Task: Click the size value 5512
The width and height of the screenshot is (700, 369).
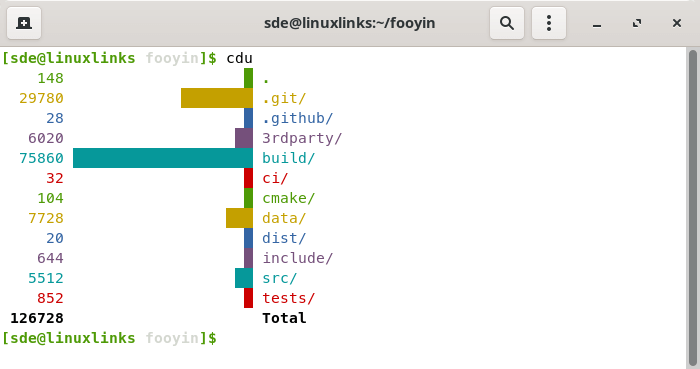Action: (x=46, y=278)
